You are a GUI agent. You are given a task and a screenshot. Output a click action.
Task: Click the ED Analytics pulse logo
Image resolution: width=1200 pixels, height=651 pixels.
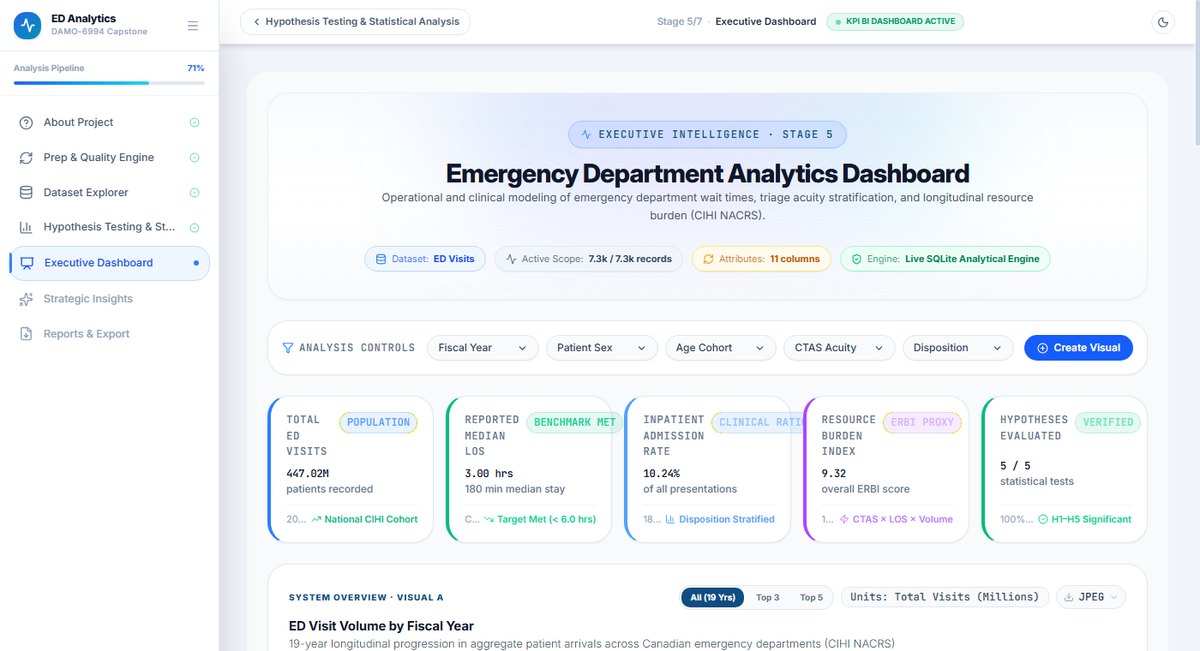click(x=27, y=25)
